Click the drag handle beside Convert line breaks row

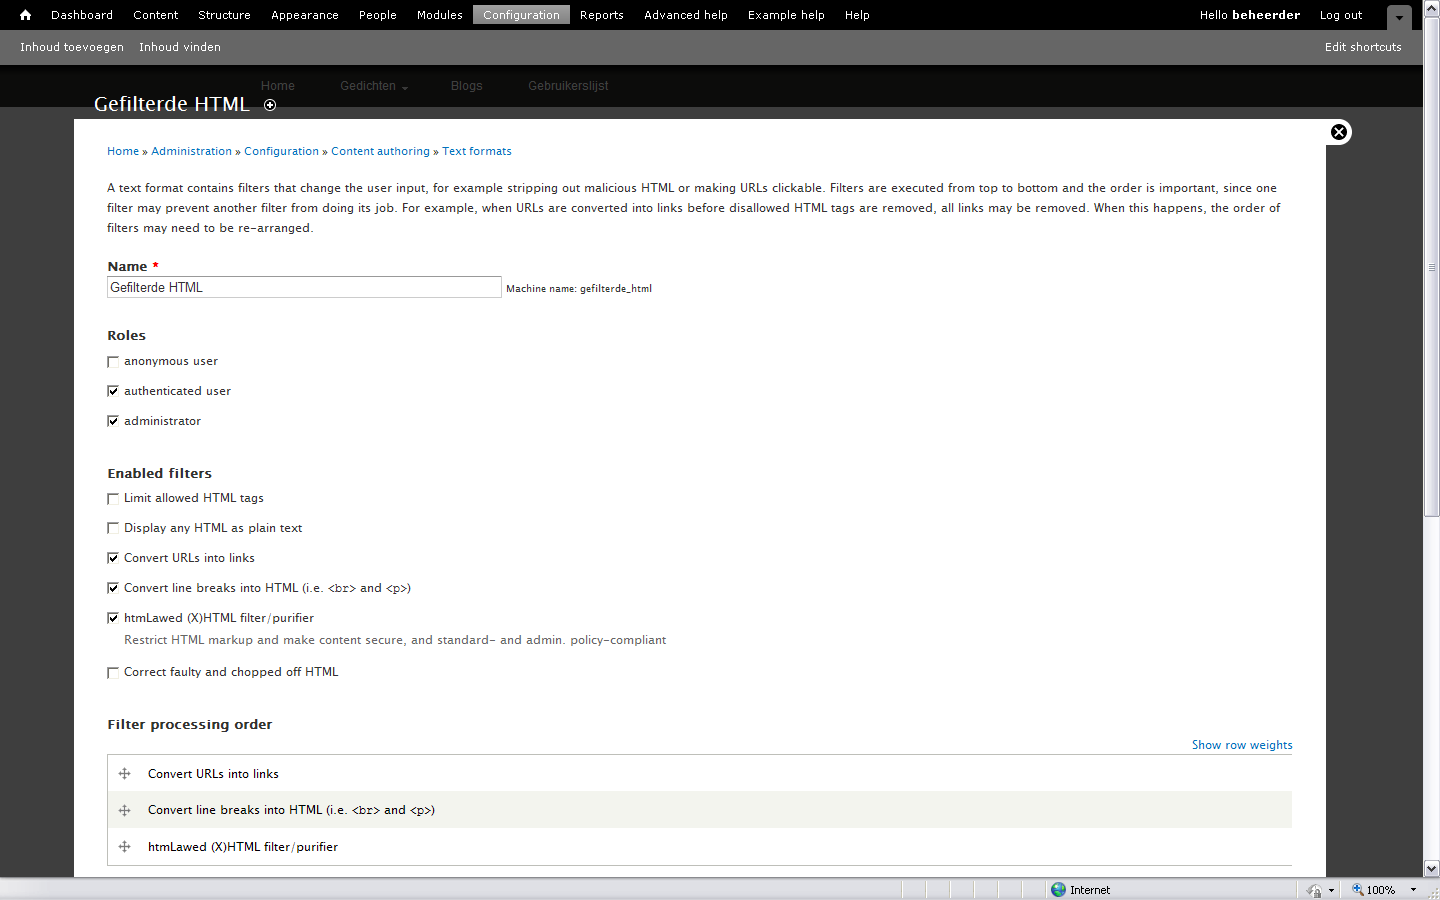[124, 810]
